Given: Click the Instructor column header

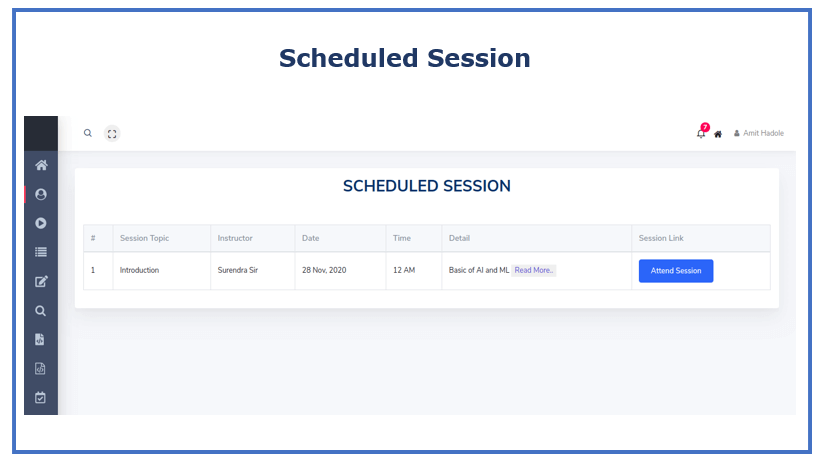Looking at the screenshot, I should point(235,238).
